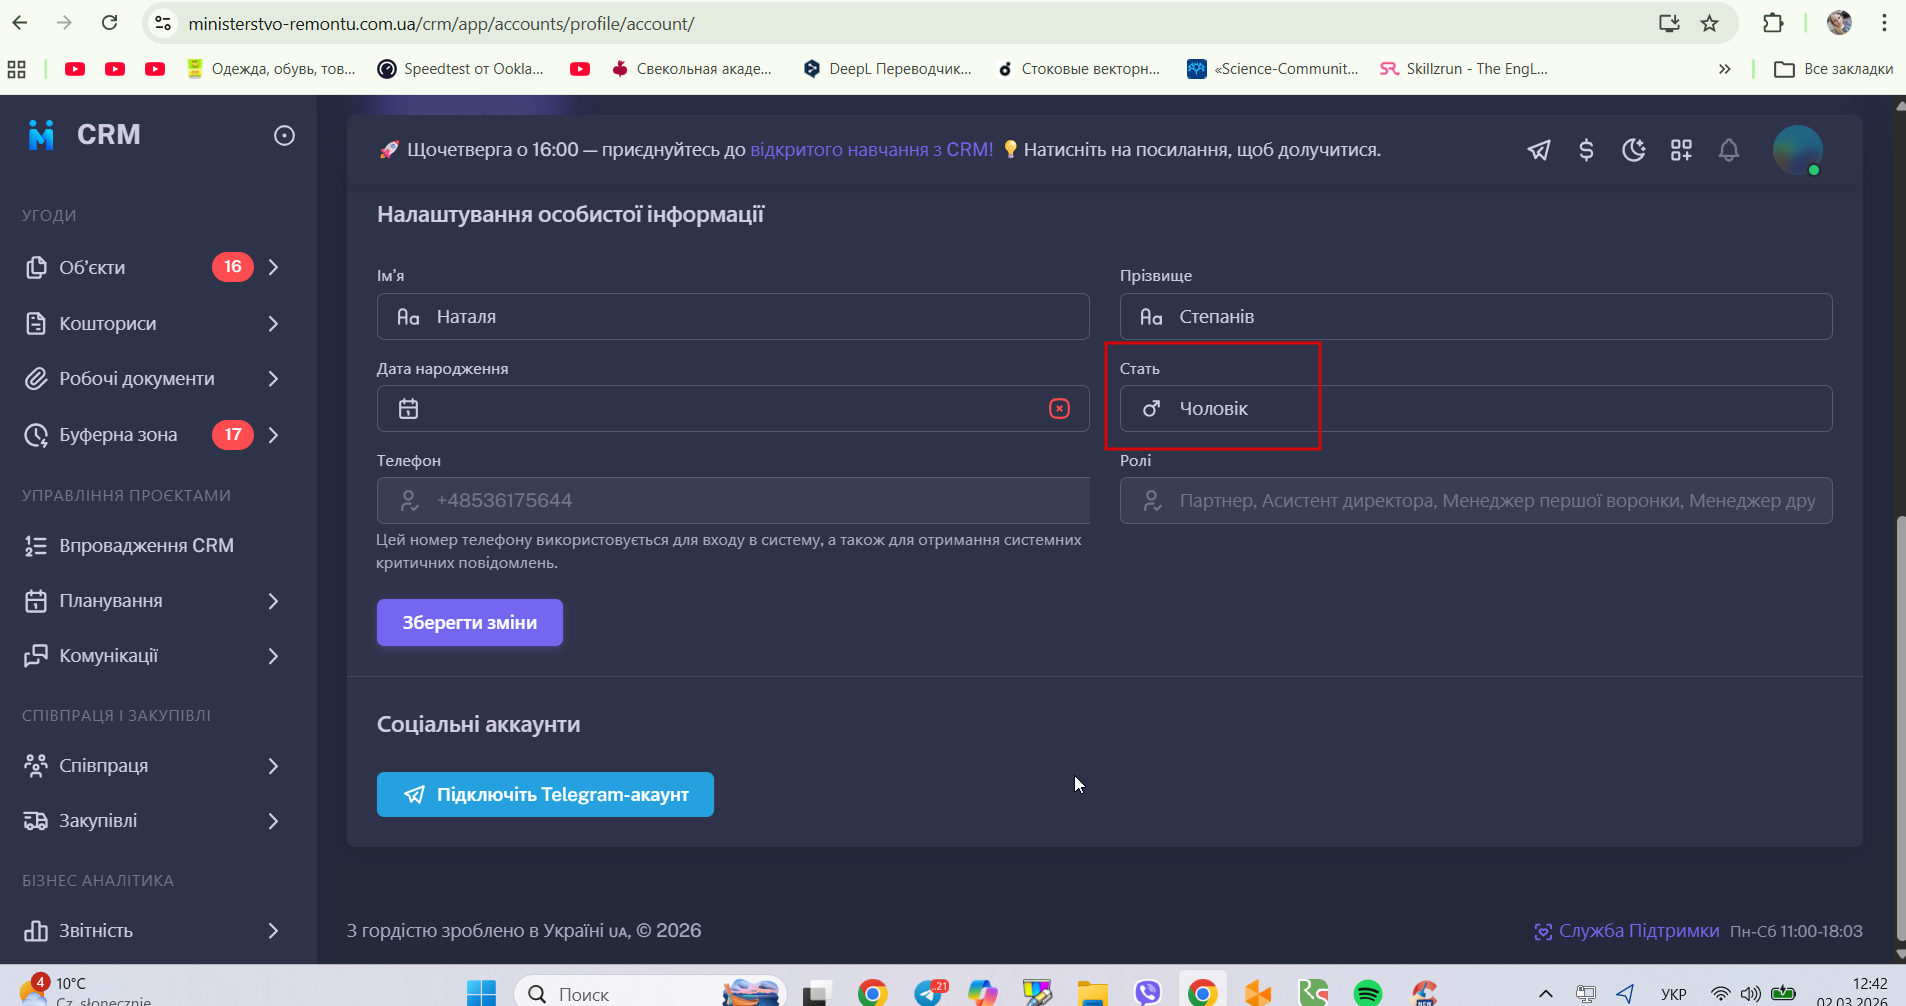The height and width of the screenshot is (1006, 1906).
Task: Open notifications bell
Action: tap(1729, 150)
